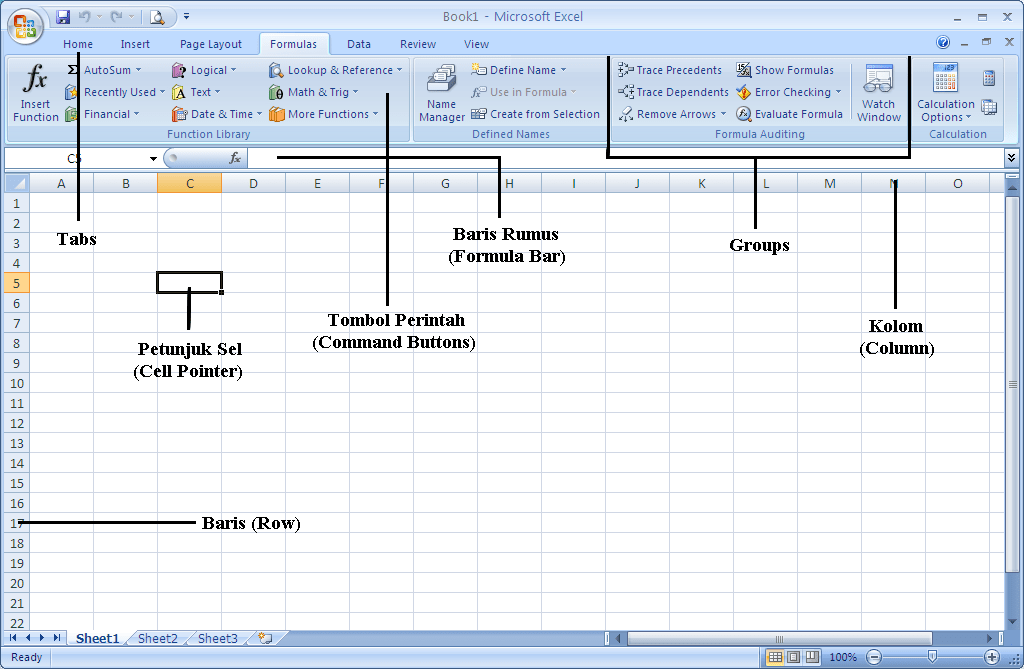Open the Insert Function fx button in ribbon
1024x669 pixels.
point(35,92)
